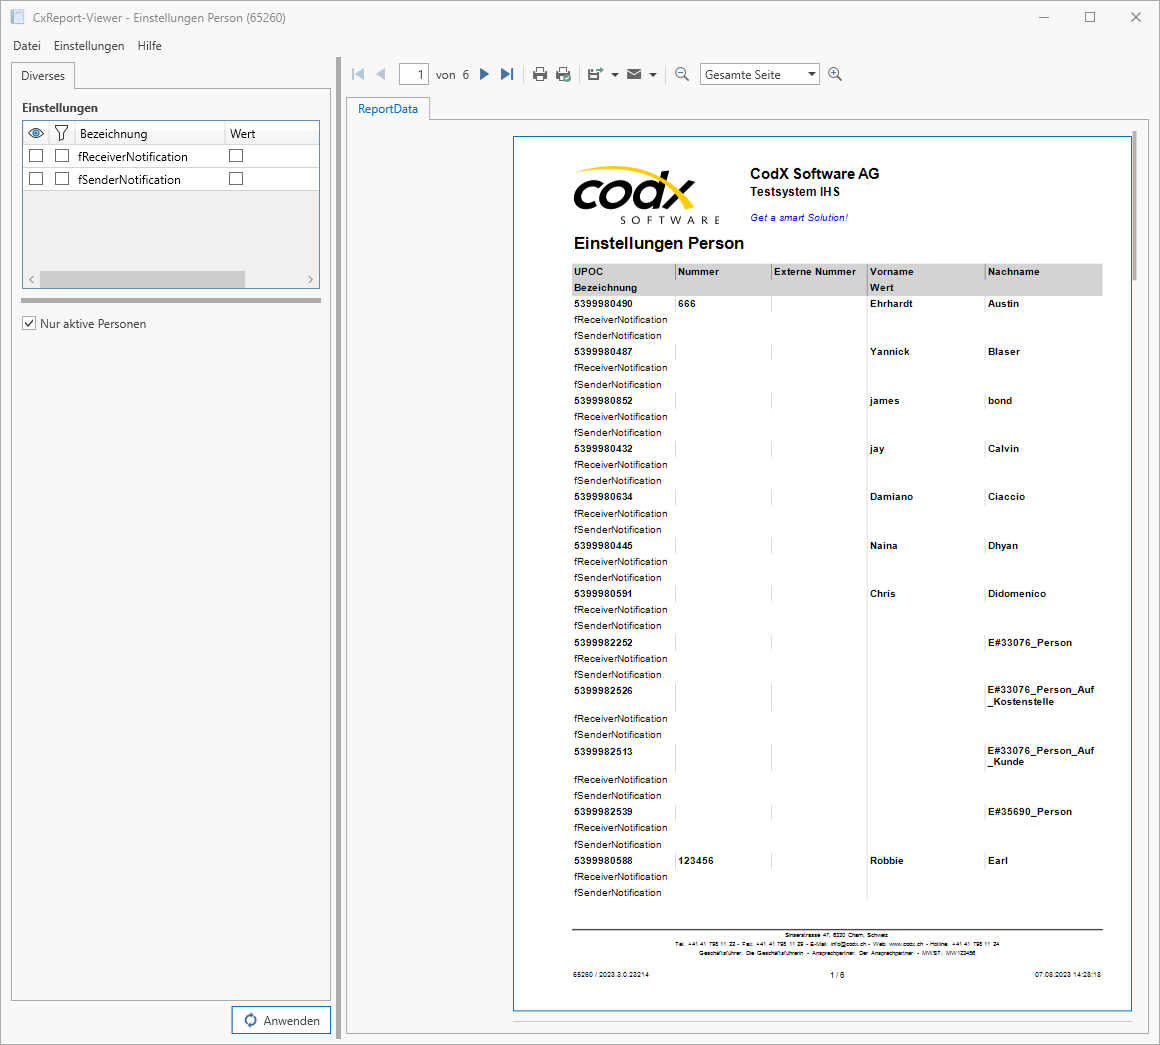Jump to the first report page
The width and height of the screenshot is (1160, 1045).
[357, 73]
